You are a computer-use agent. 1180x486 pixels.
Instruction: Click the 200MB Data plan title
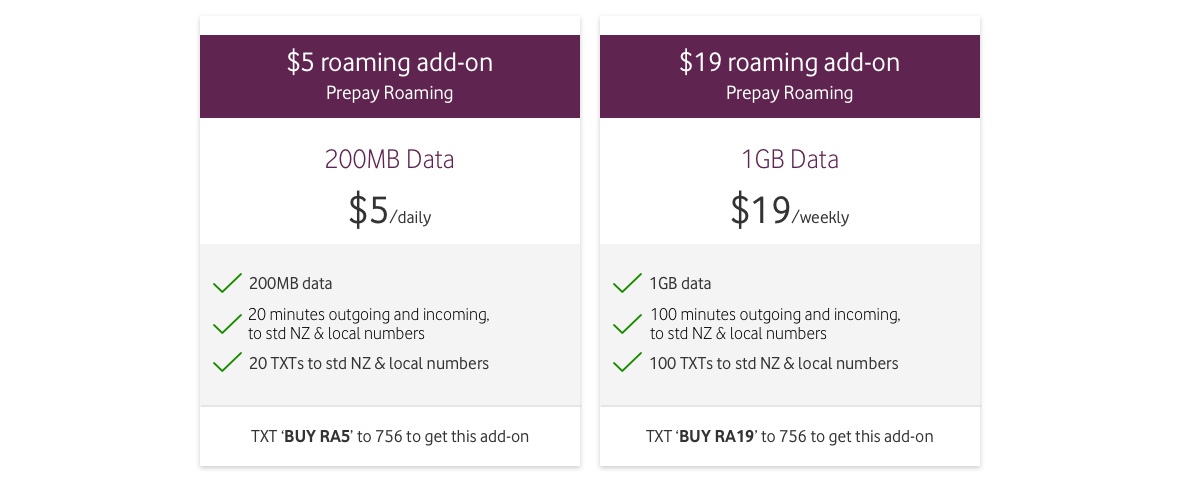pos(390,159)
